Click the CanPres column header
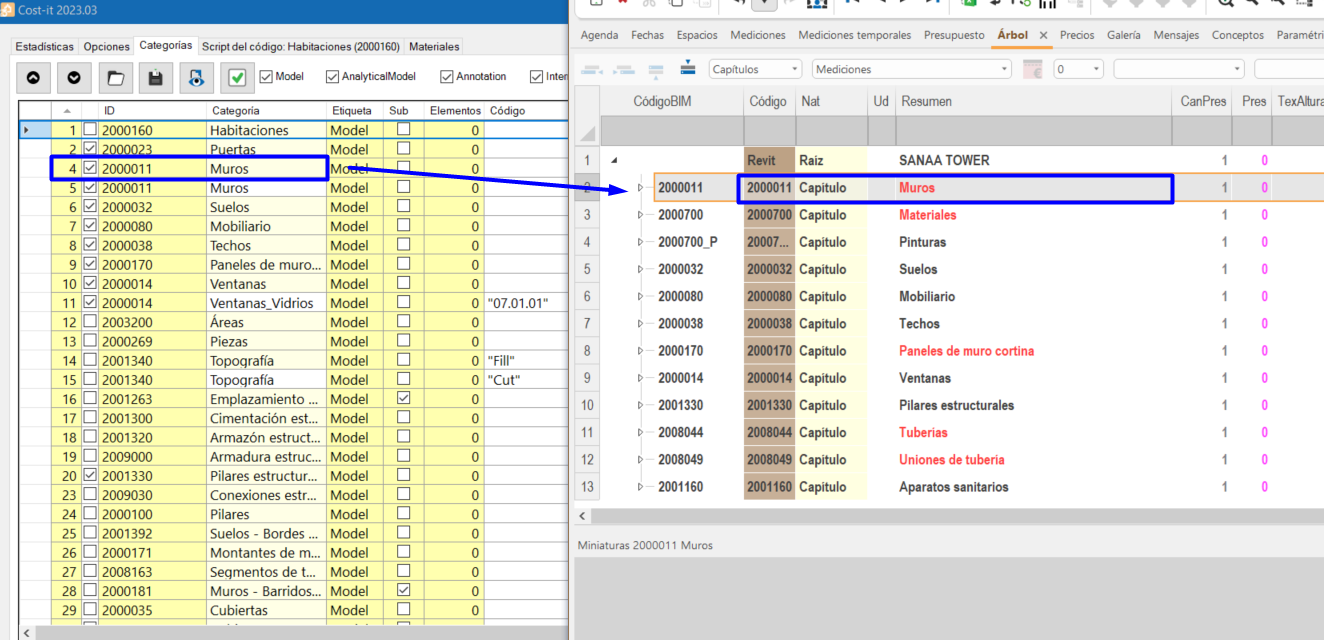Viewport: 1324px width, 640px height. pos(1203,101)
